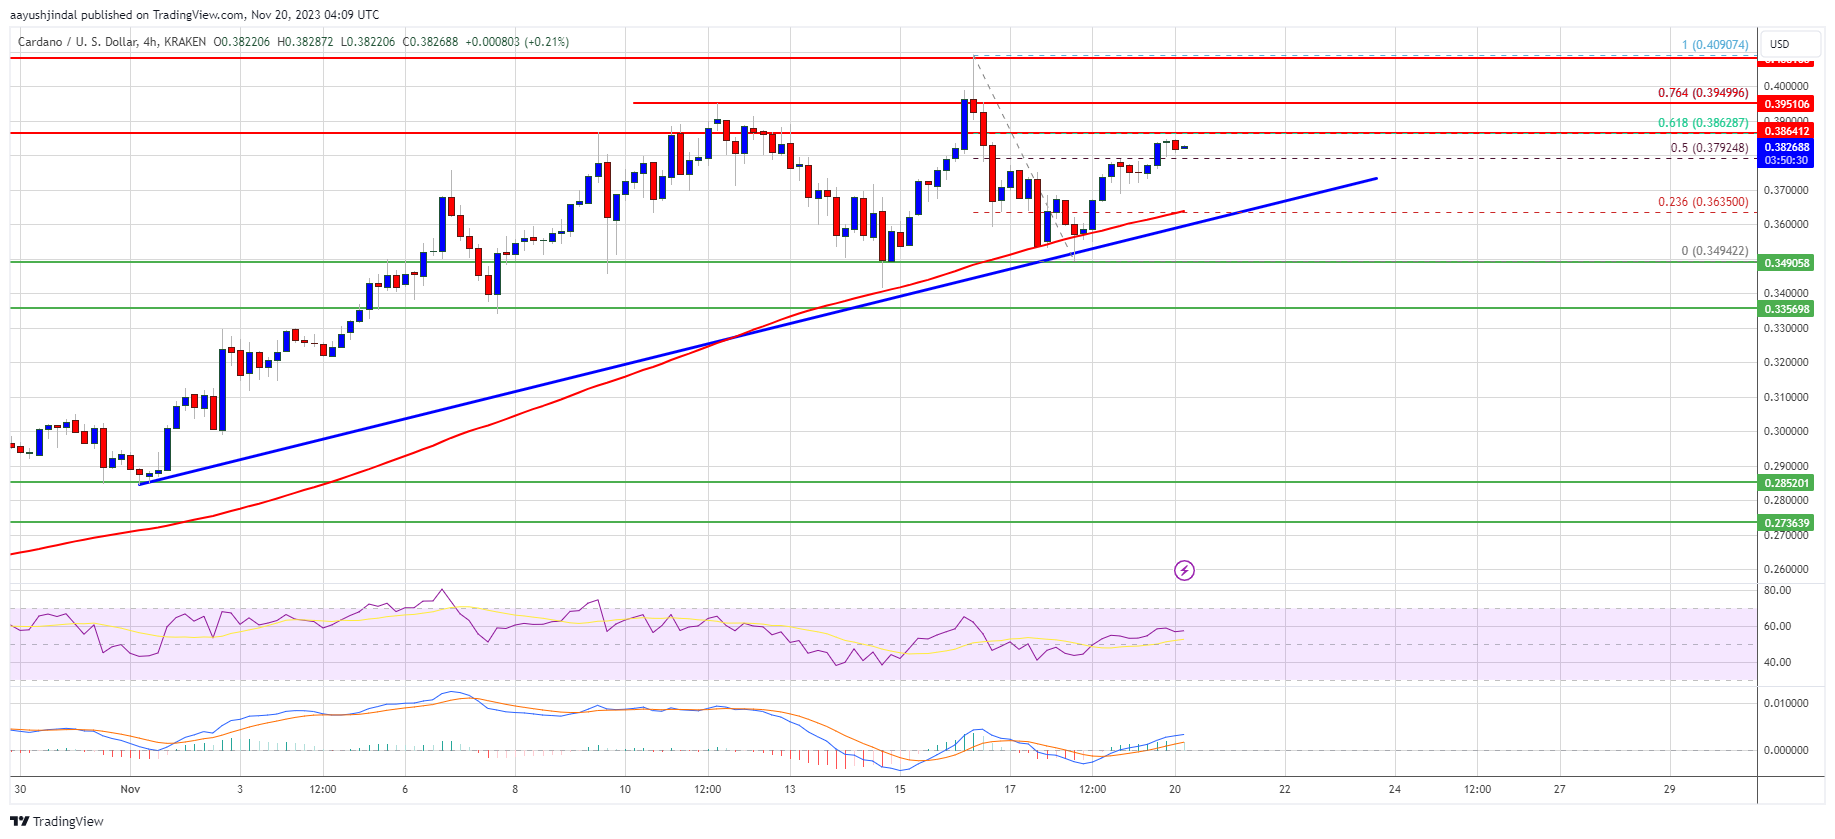
Task: Click the 0.335698 green support price tag
Action: [x=1786, y=309]
